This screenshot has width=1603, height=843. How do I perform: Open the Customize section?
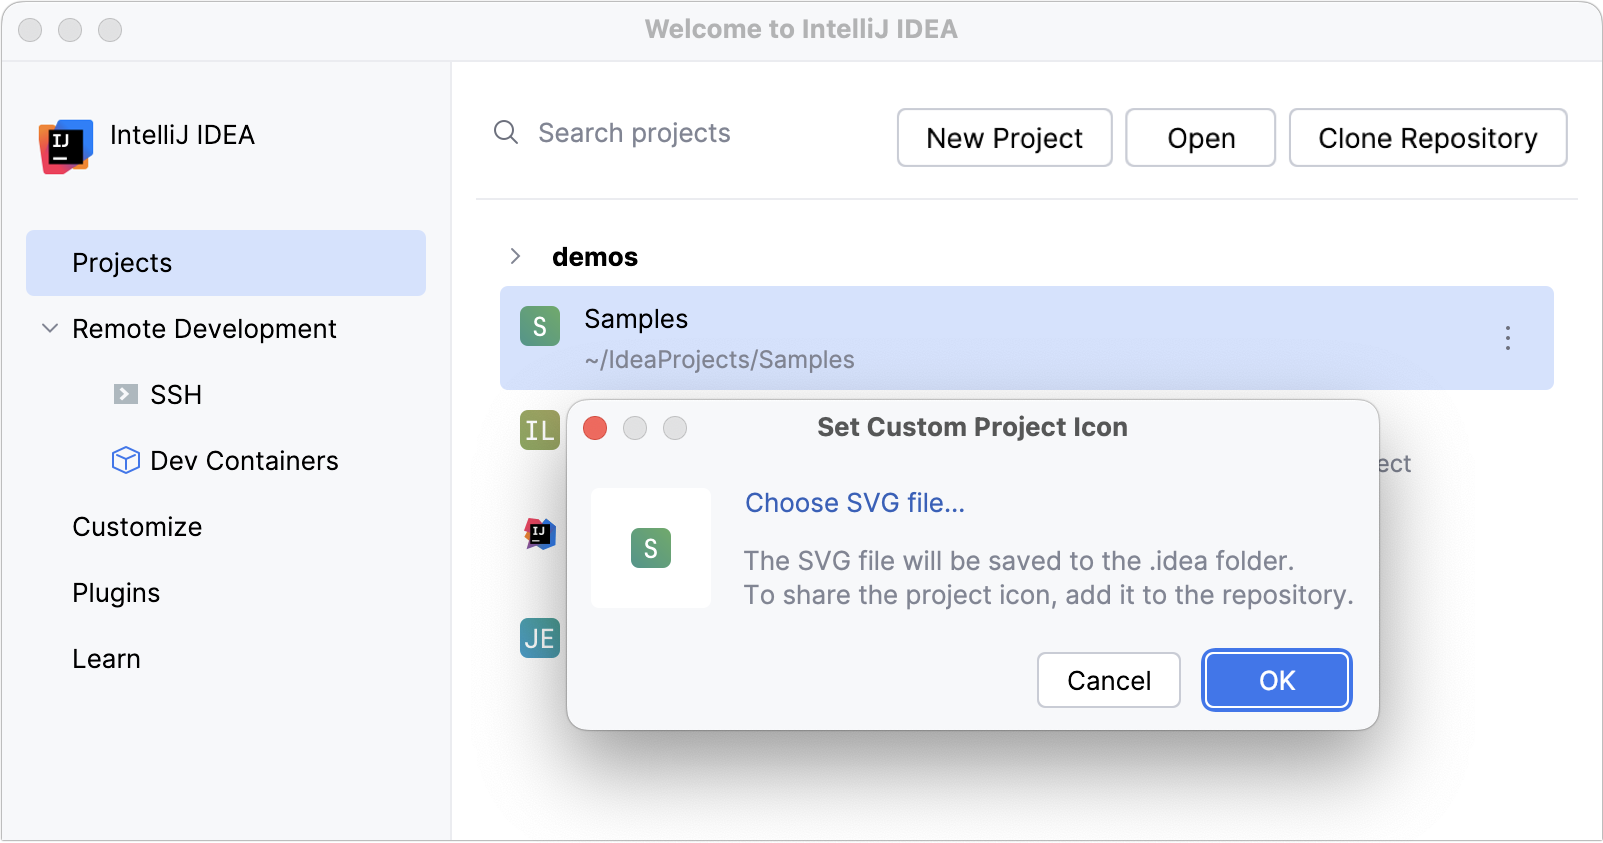tap(137, 527)
